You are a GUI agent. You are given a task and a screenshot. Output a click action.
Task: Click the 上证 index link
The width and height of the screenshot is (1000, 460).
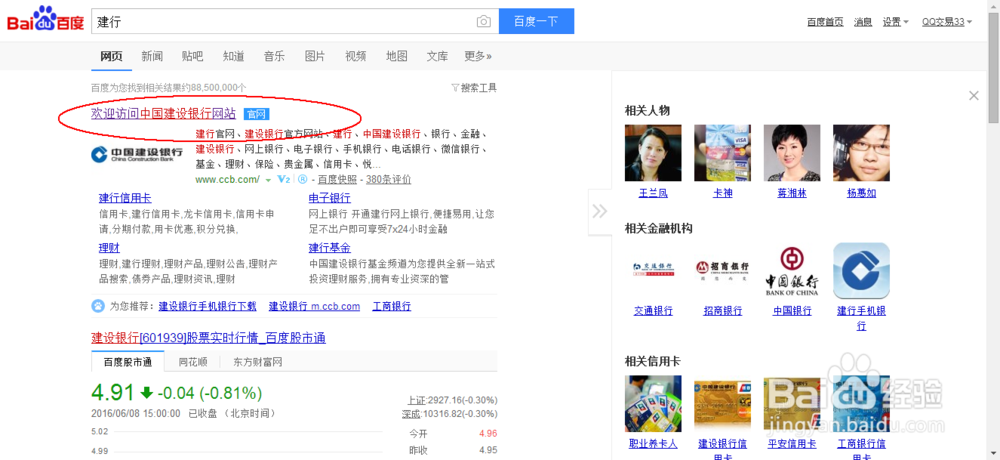pyautogui.click(x=416, y=400)
